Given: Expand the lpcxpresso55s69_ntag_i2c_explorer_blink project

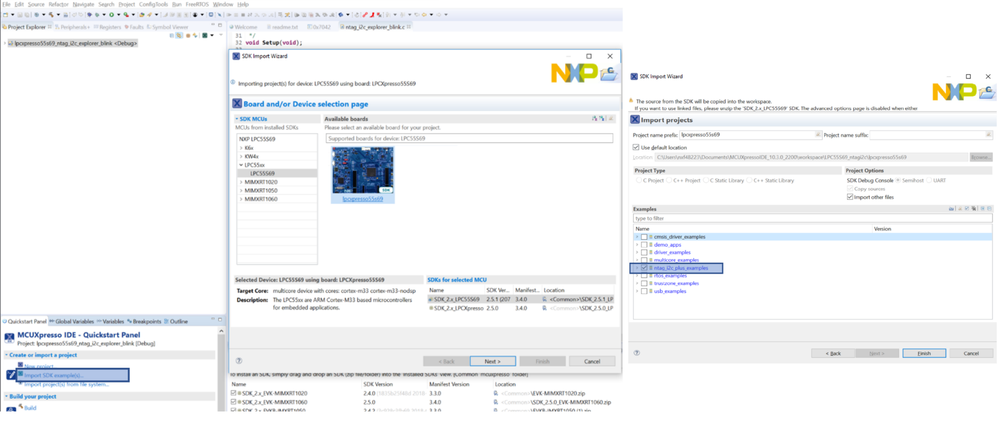Looking at the screenshot, I should tap(4, 43).
